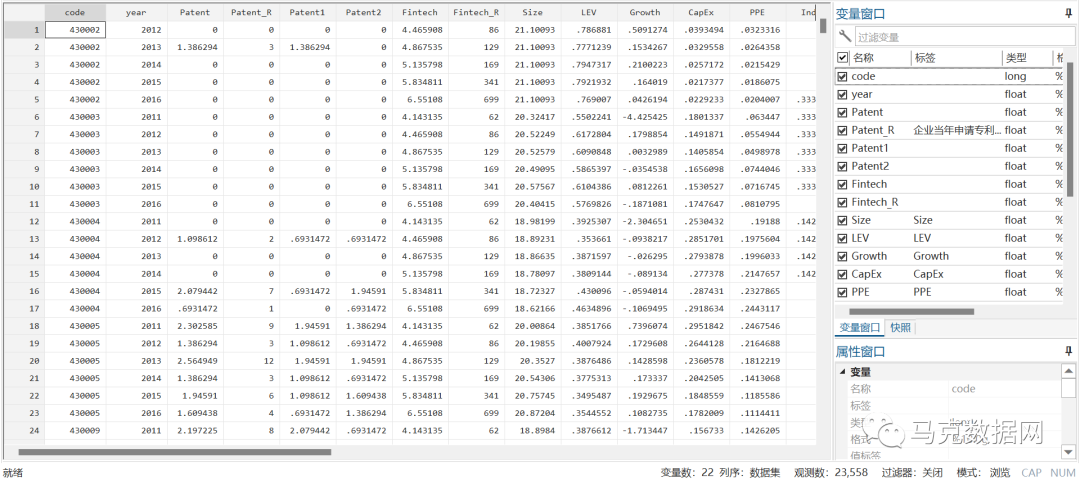Select the Patent column header in data grid
Image resolution: width=1080 pixels, height=480 pixels.
(x=194, y=12)
